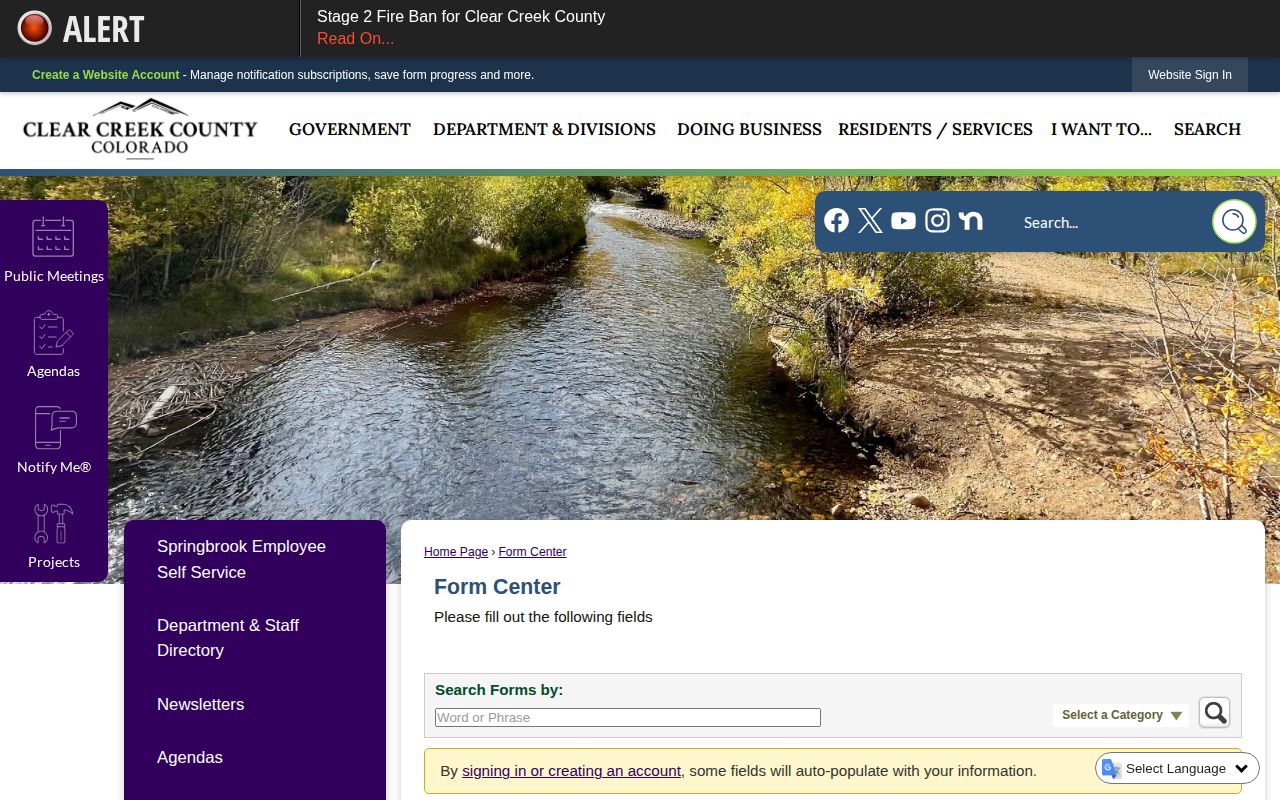Open the YouTube channel icon

903,221
